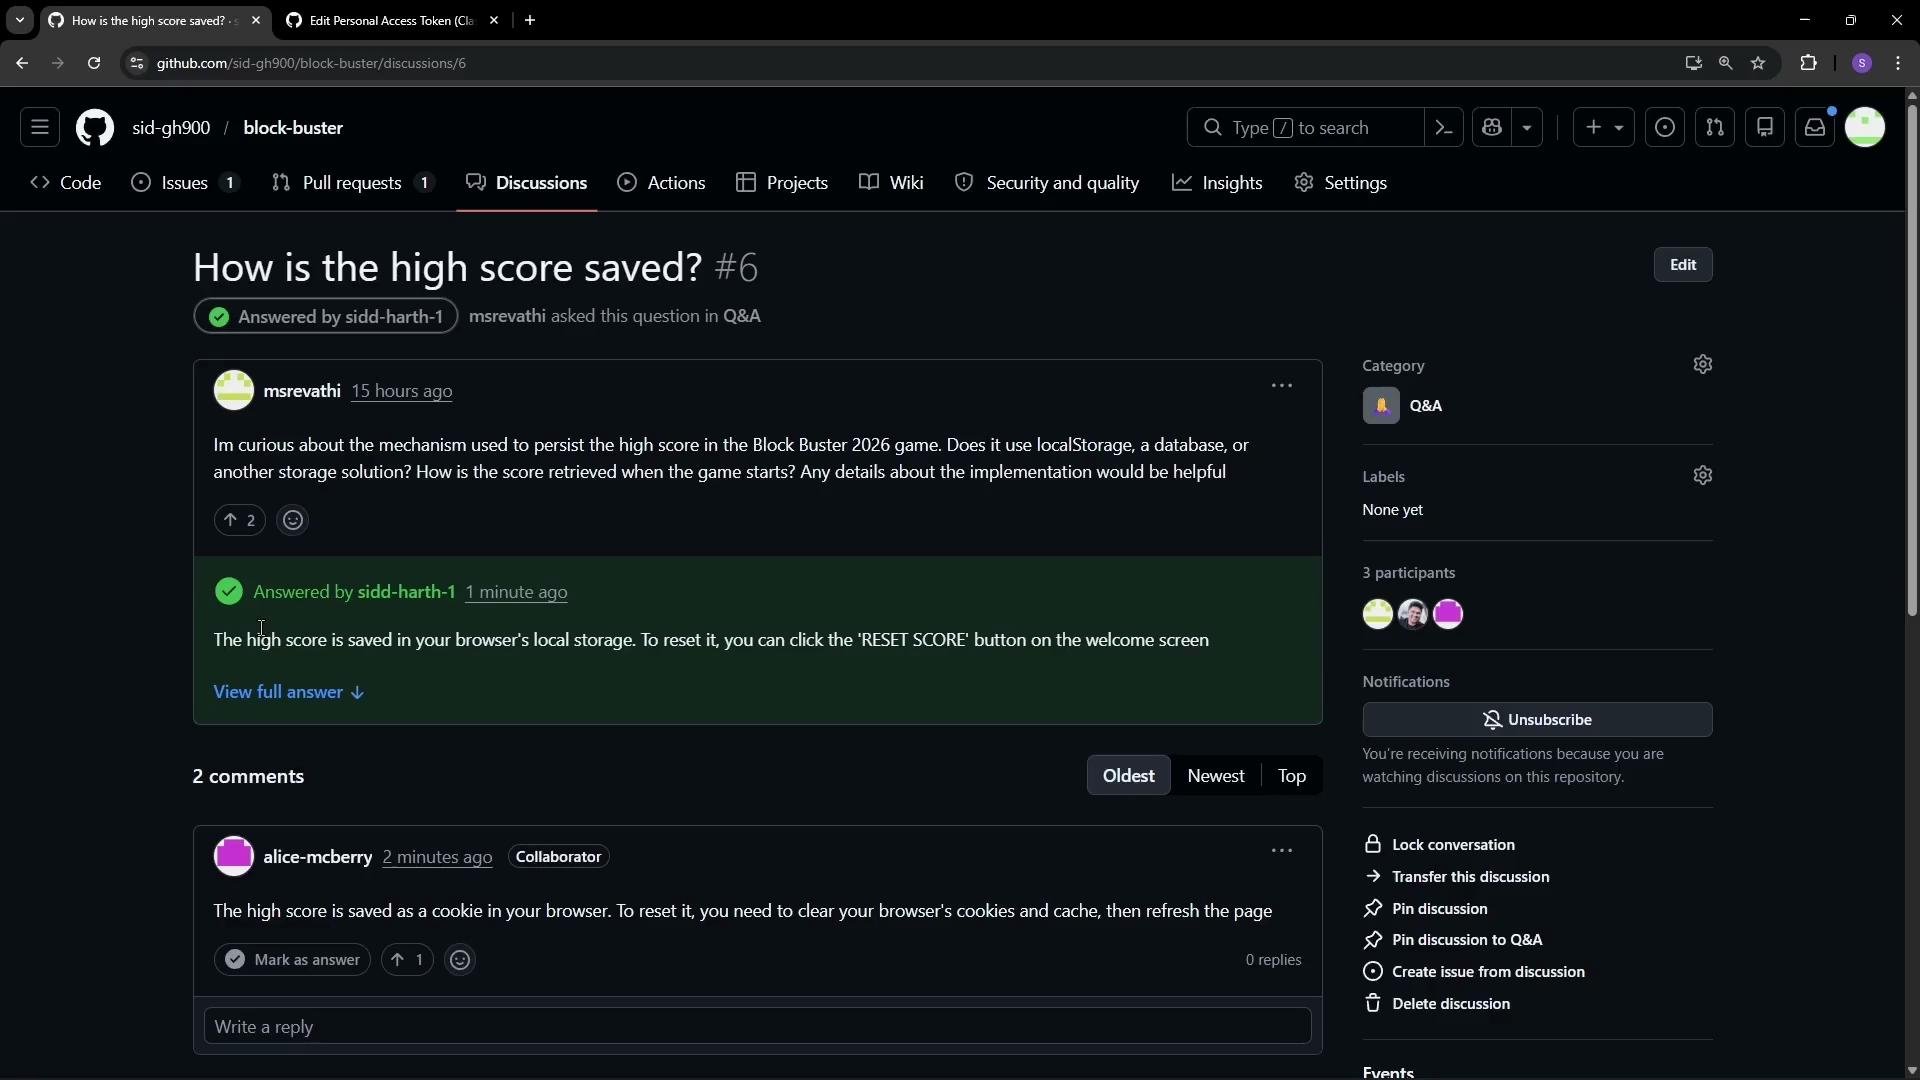Sort comments by Newest
The height and width of the screenshot is (1080, 1920).
pos(1216,776)
